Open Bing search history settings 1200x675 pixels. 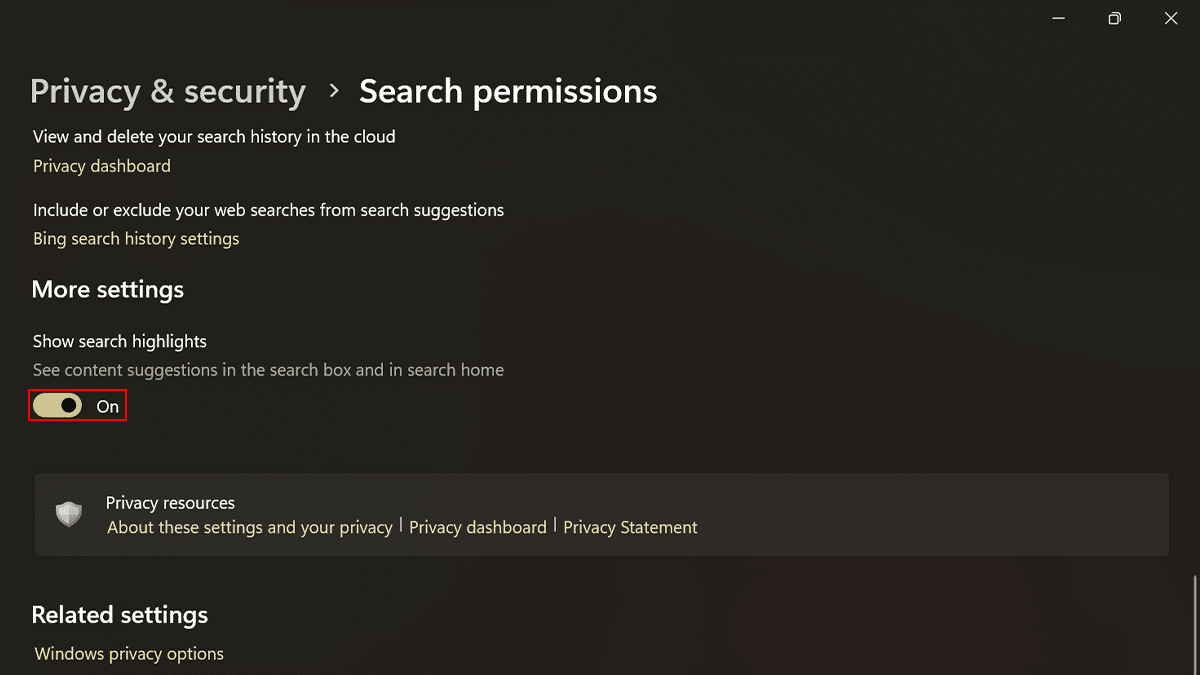click(136, 239)
